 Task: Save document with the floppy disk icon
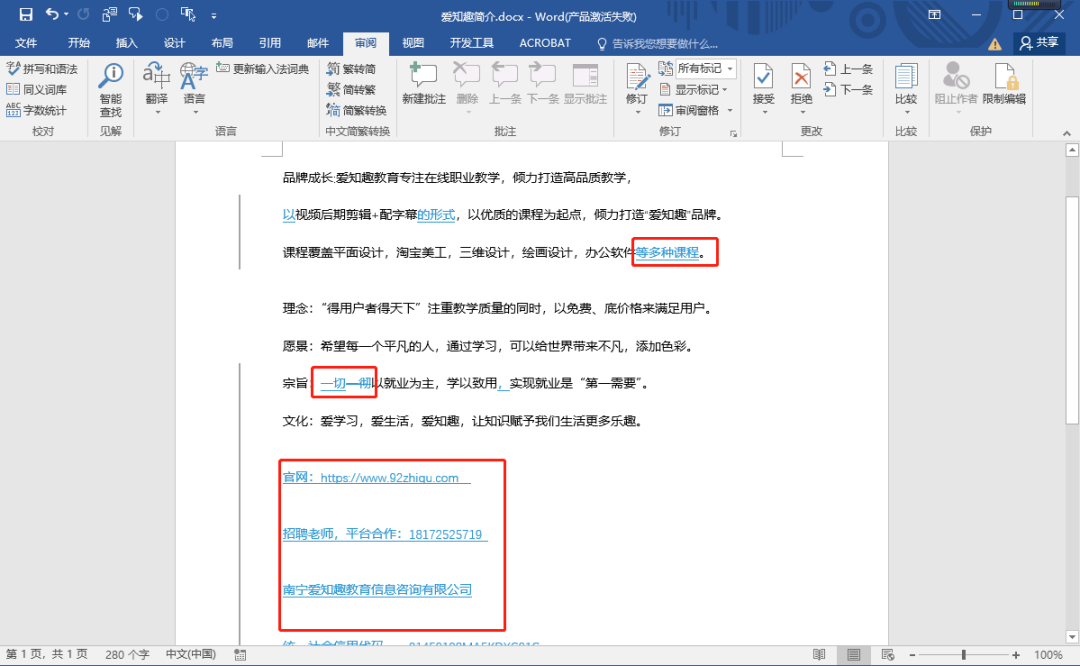[x=25, y=14]
